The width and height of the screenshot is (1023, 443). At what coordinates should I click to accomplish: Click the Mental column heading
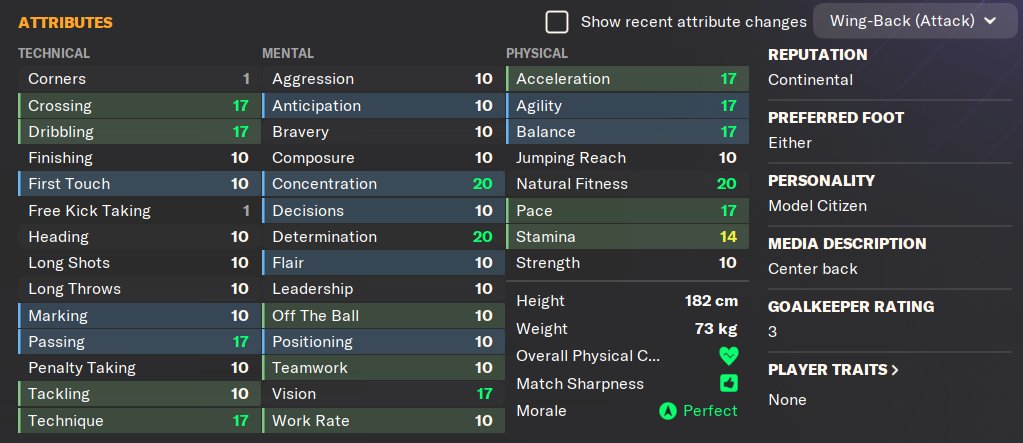[x=288, y=53]
